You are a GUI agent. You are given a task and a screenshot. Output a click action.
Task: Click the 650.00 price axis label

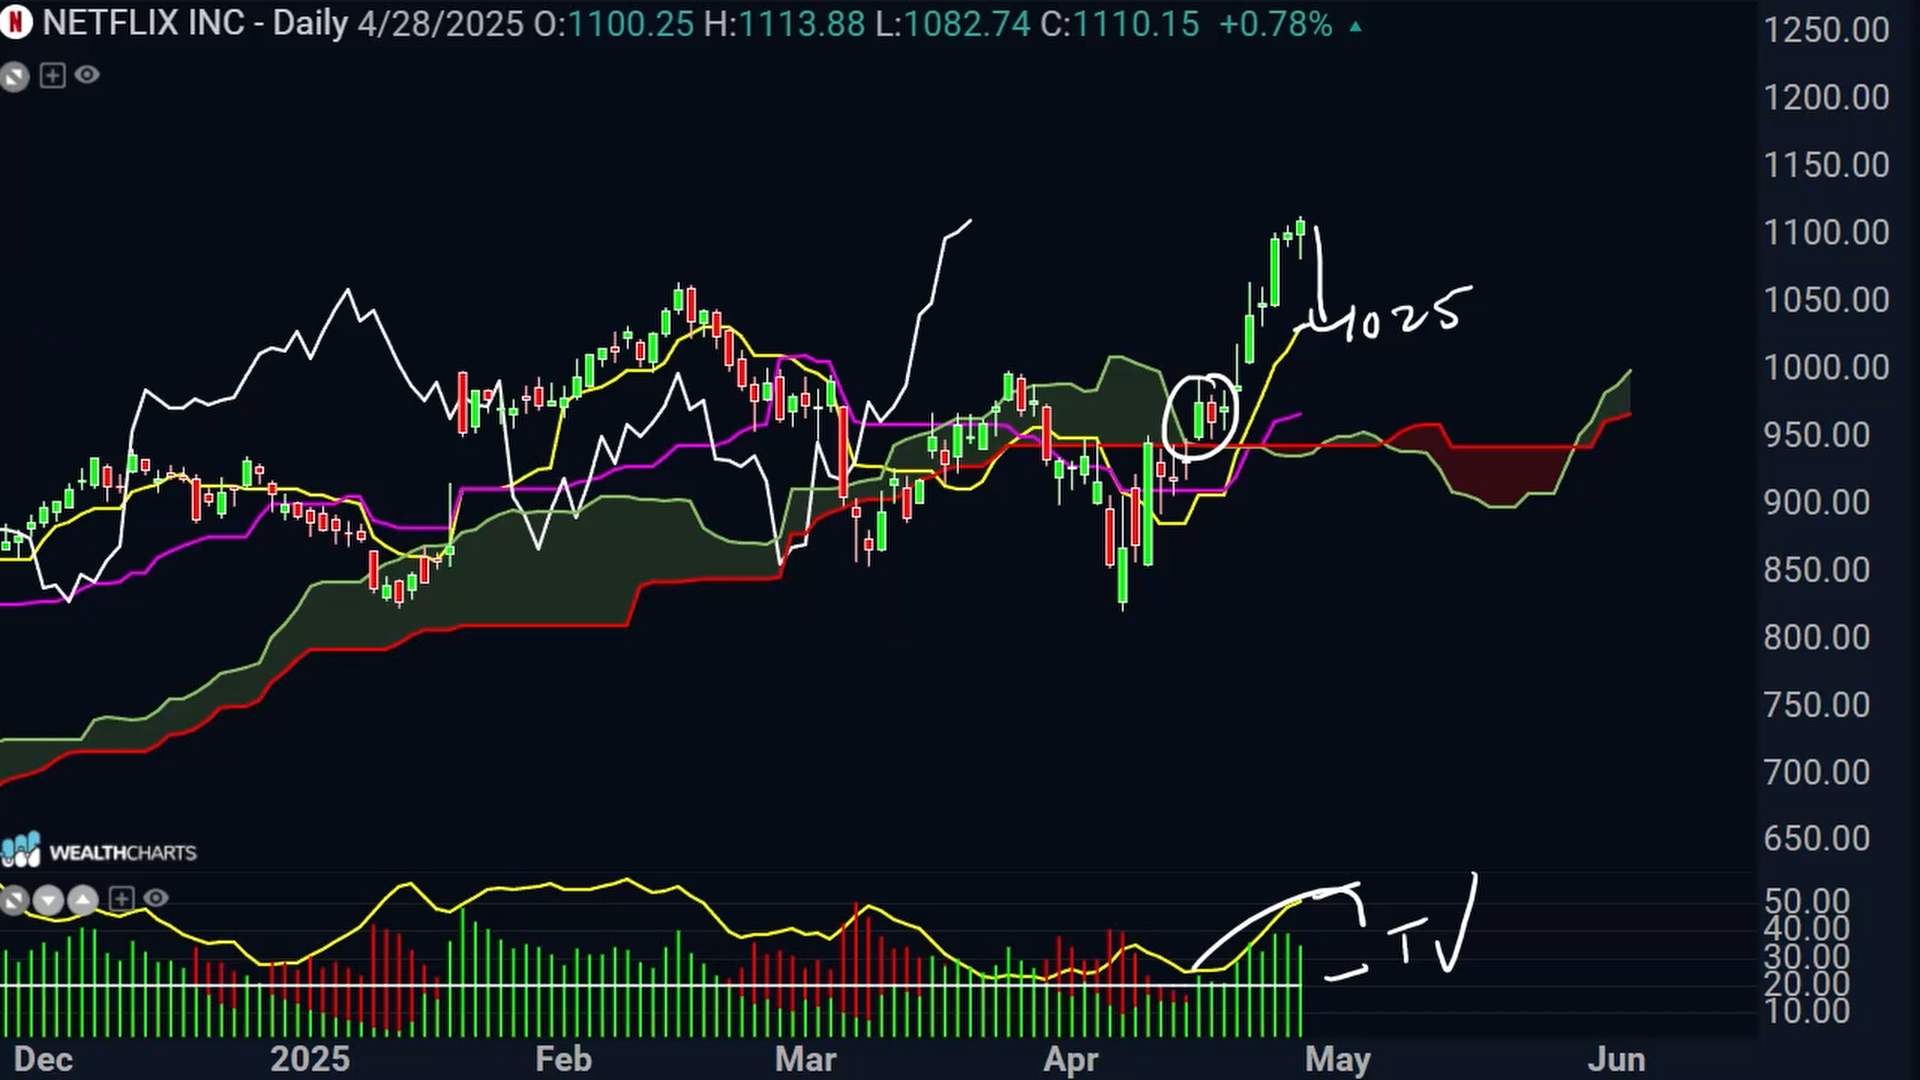click(1817, 838)
